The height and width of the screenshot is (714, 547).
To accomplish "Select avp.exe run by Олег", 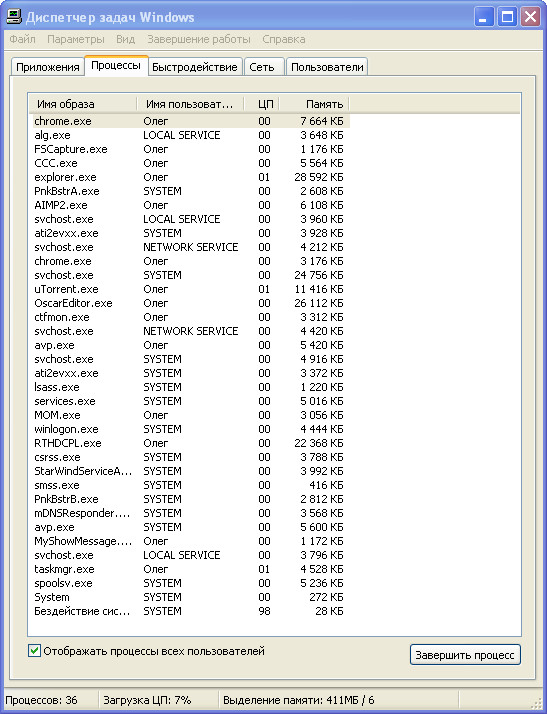I will (189, 345).
